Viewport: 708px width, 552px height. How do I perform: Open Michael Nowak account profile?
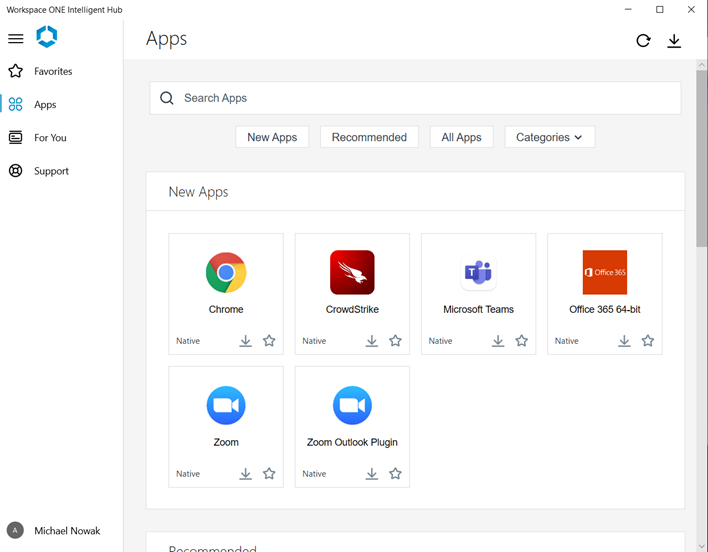click(67, 531)
